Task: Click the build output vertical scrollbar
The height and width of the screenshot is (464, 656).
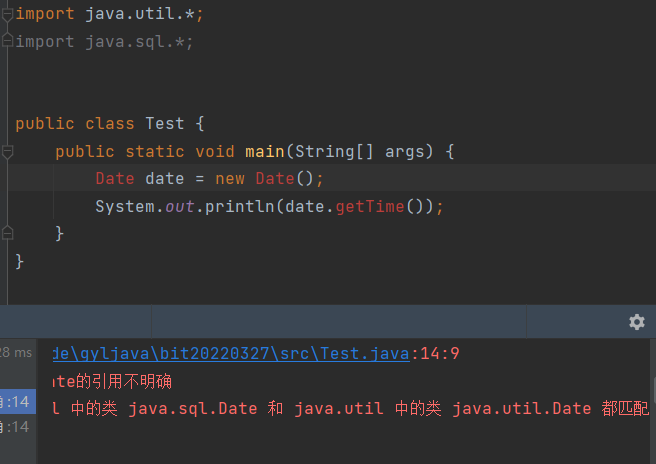Action: 653,389
